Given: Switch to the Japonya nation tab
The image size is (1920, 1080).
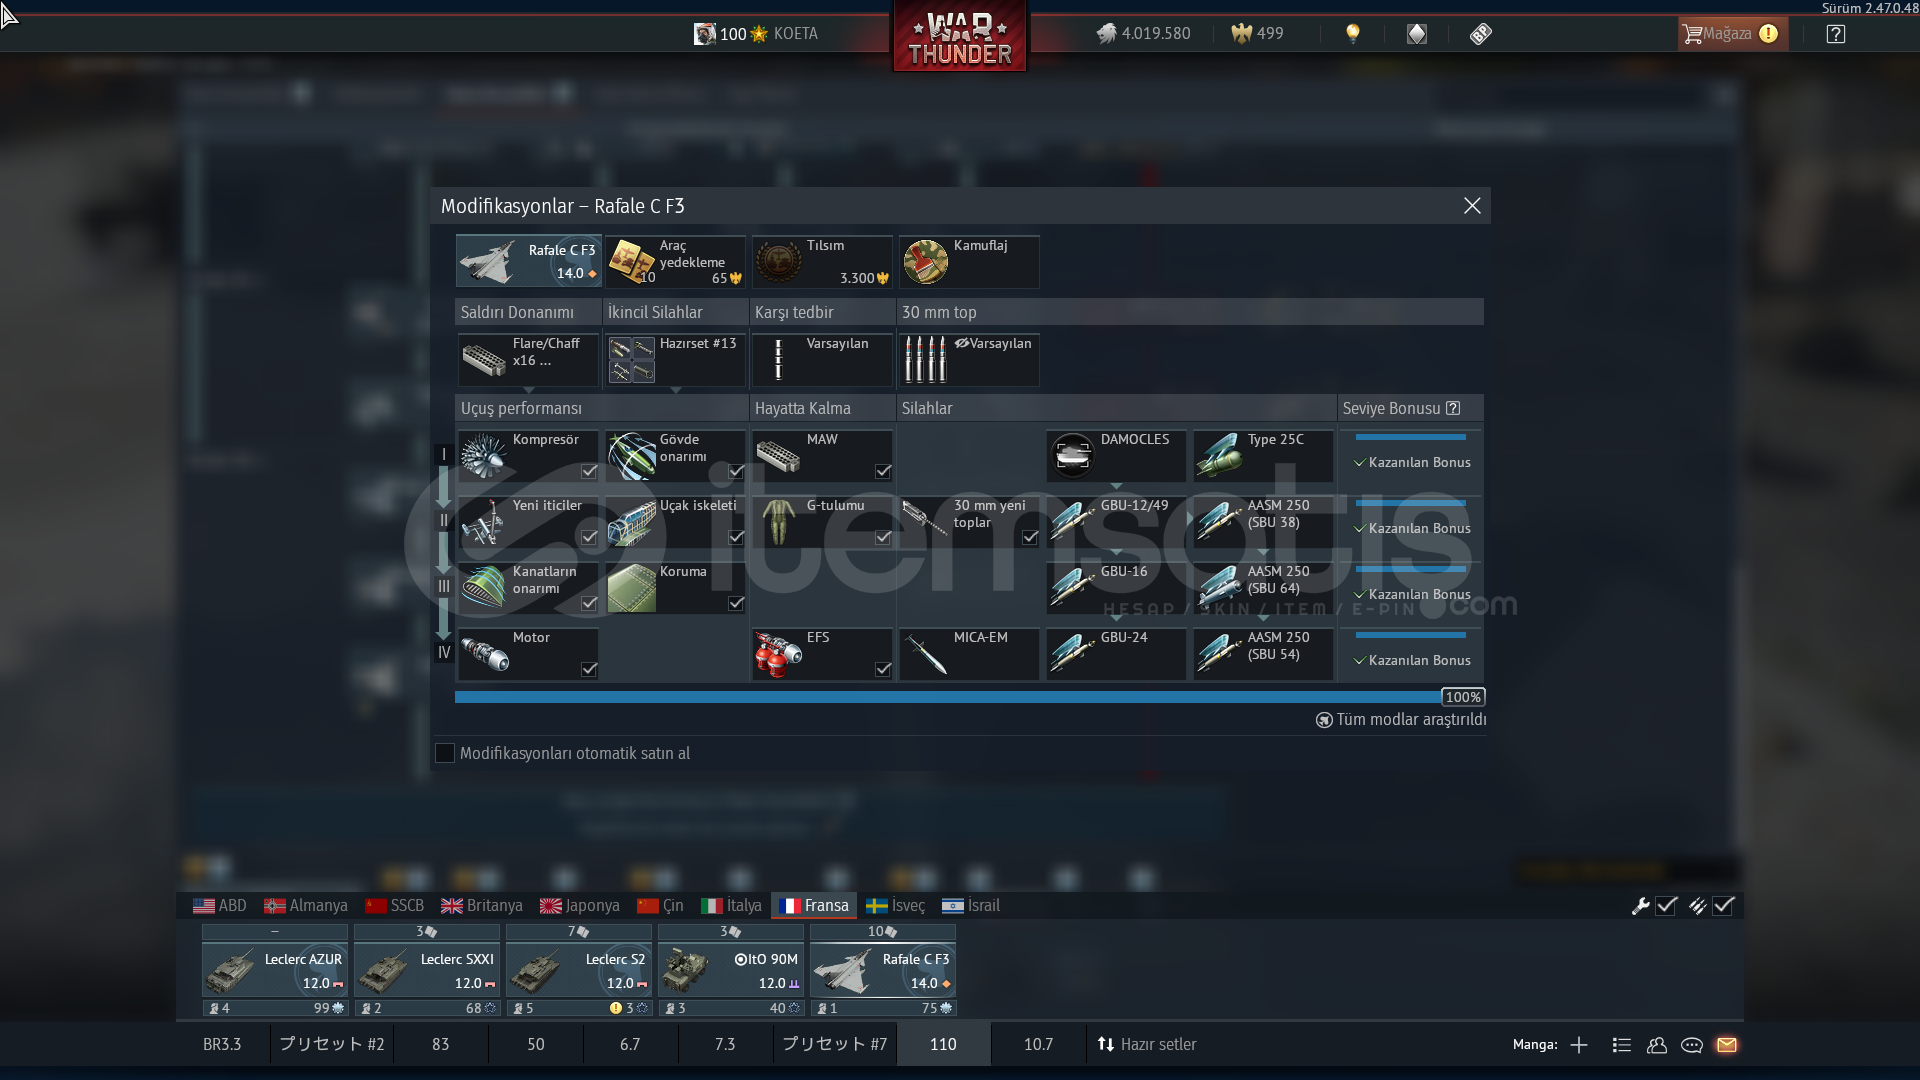Looking at the screenshot, I should tap(580, 905).
